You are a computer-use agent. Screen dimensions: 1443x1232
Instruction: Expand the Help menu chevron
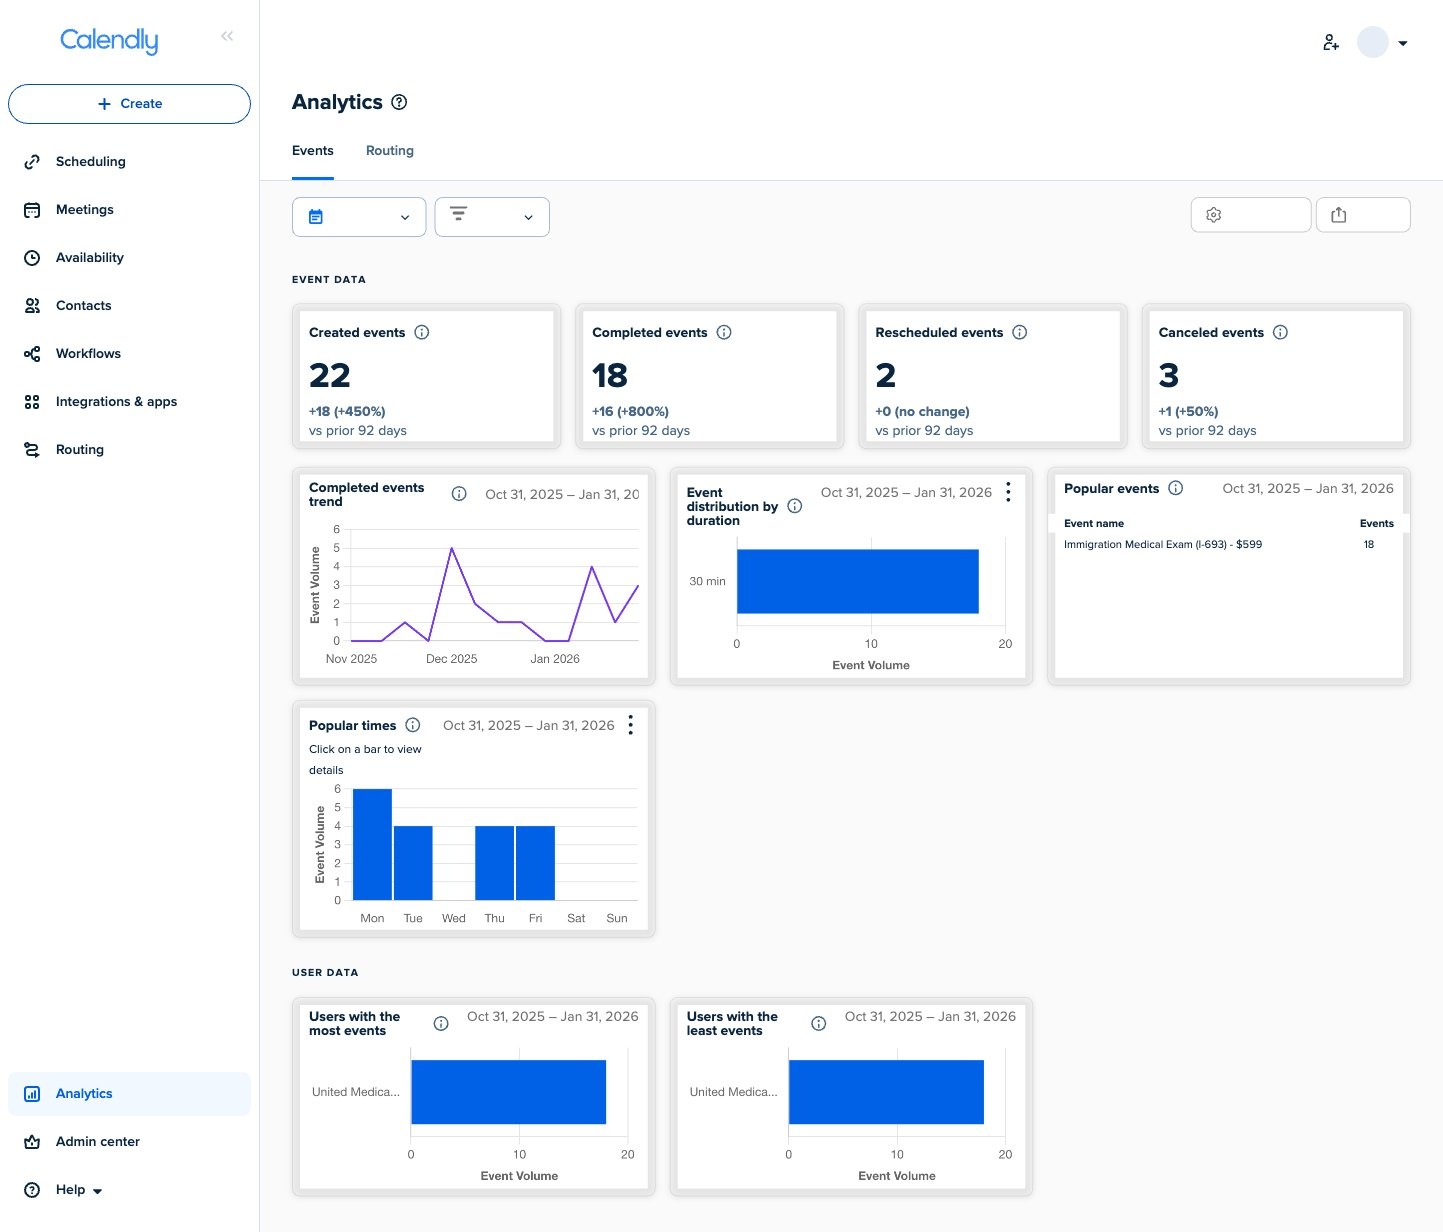(96, 1191)
